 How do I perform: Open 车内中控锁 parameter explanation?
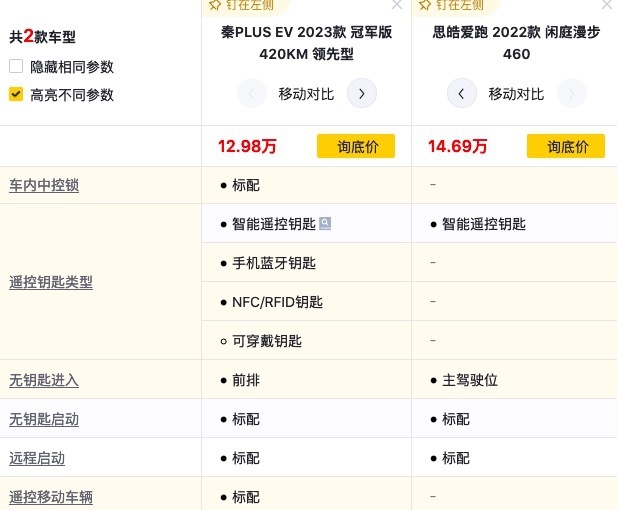(44, 185)
